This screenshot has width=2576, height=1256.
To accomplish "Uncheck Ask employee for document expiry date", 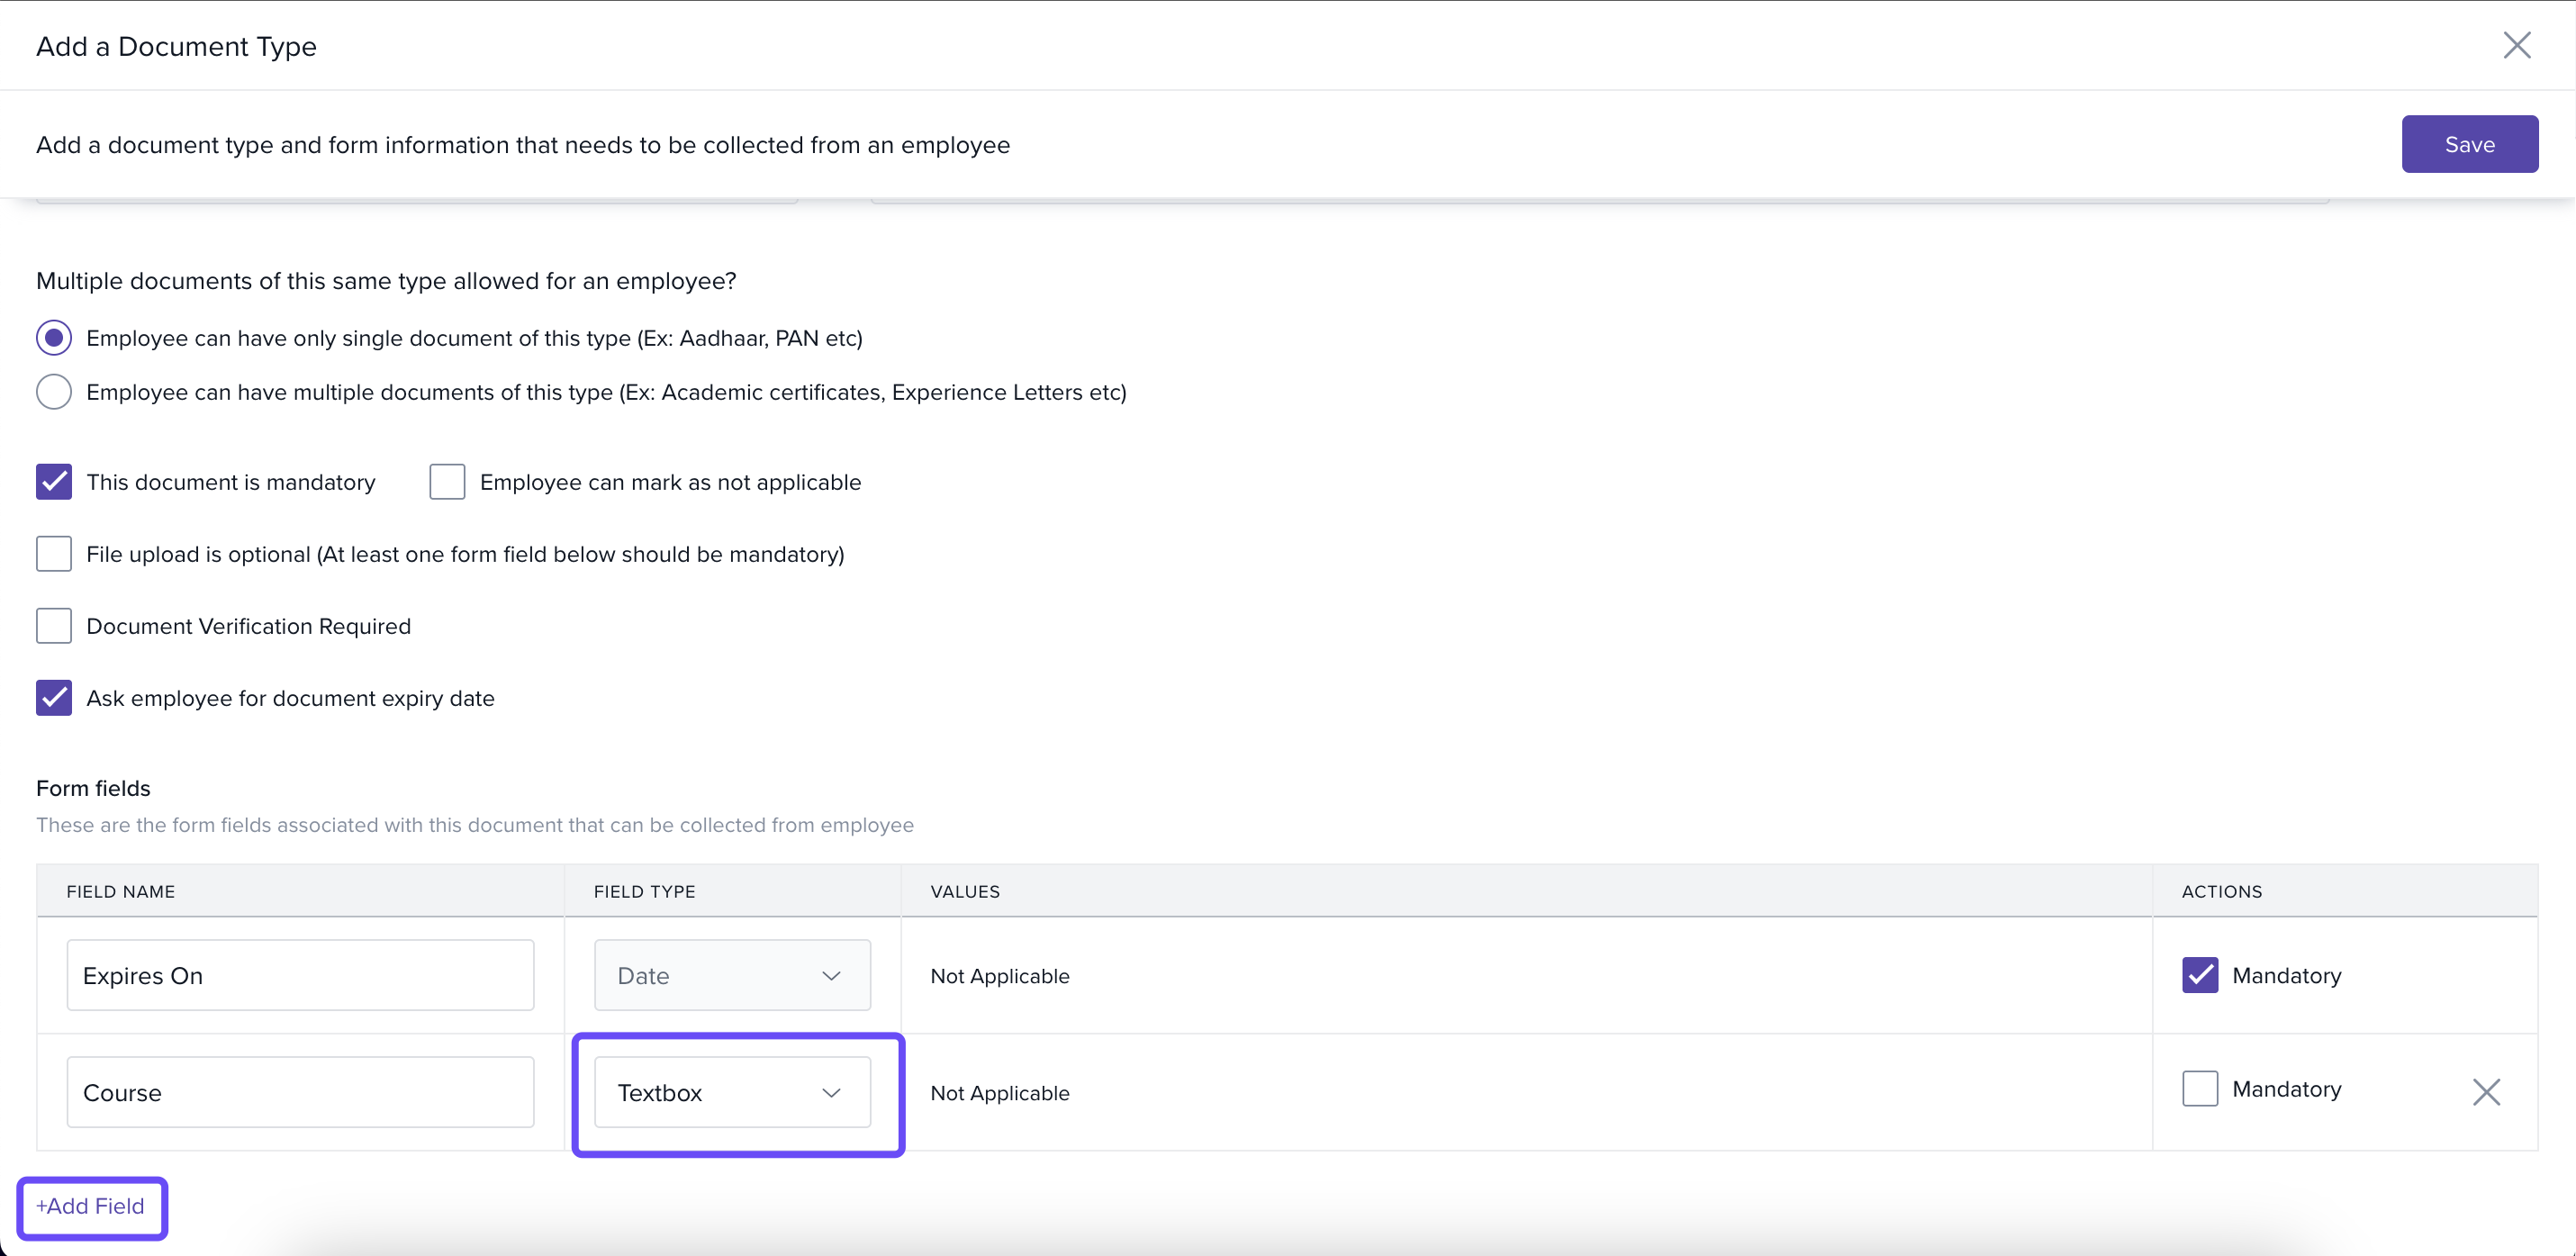I will click(x=54, y=698).
